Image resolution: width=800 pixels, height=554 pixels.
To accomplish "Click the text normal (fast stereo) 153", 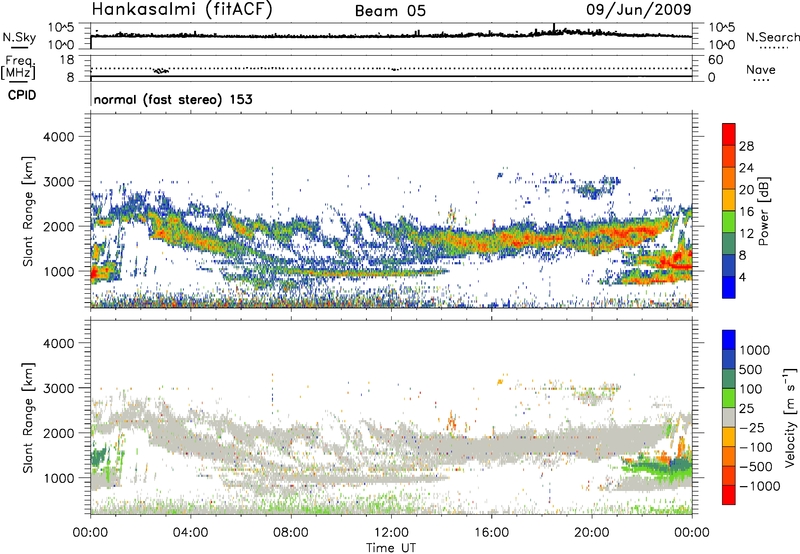I will tap(173, 99).
